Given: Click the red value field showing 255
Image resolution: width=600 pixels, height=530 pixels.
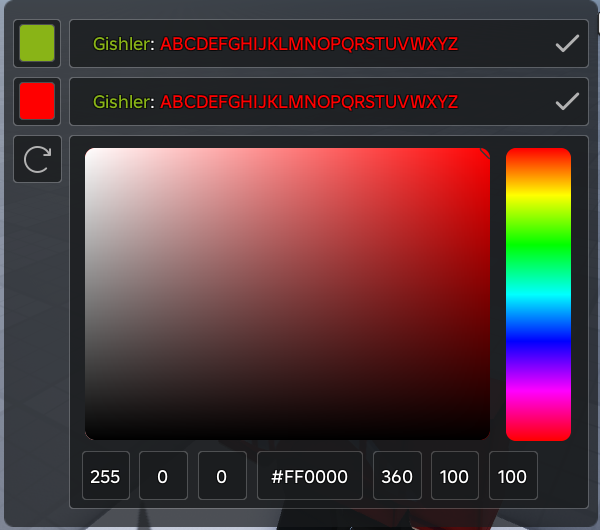Looking at the screenshot, I should pyautogui.click(x=106, y=476).
